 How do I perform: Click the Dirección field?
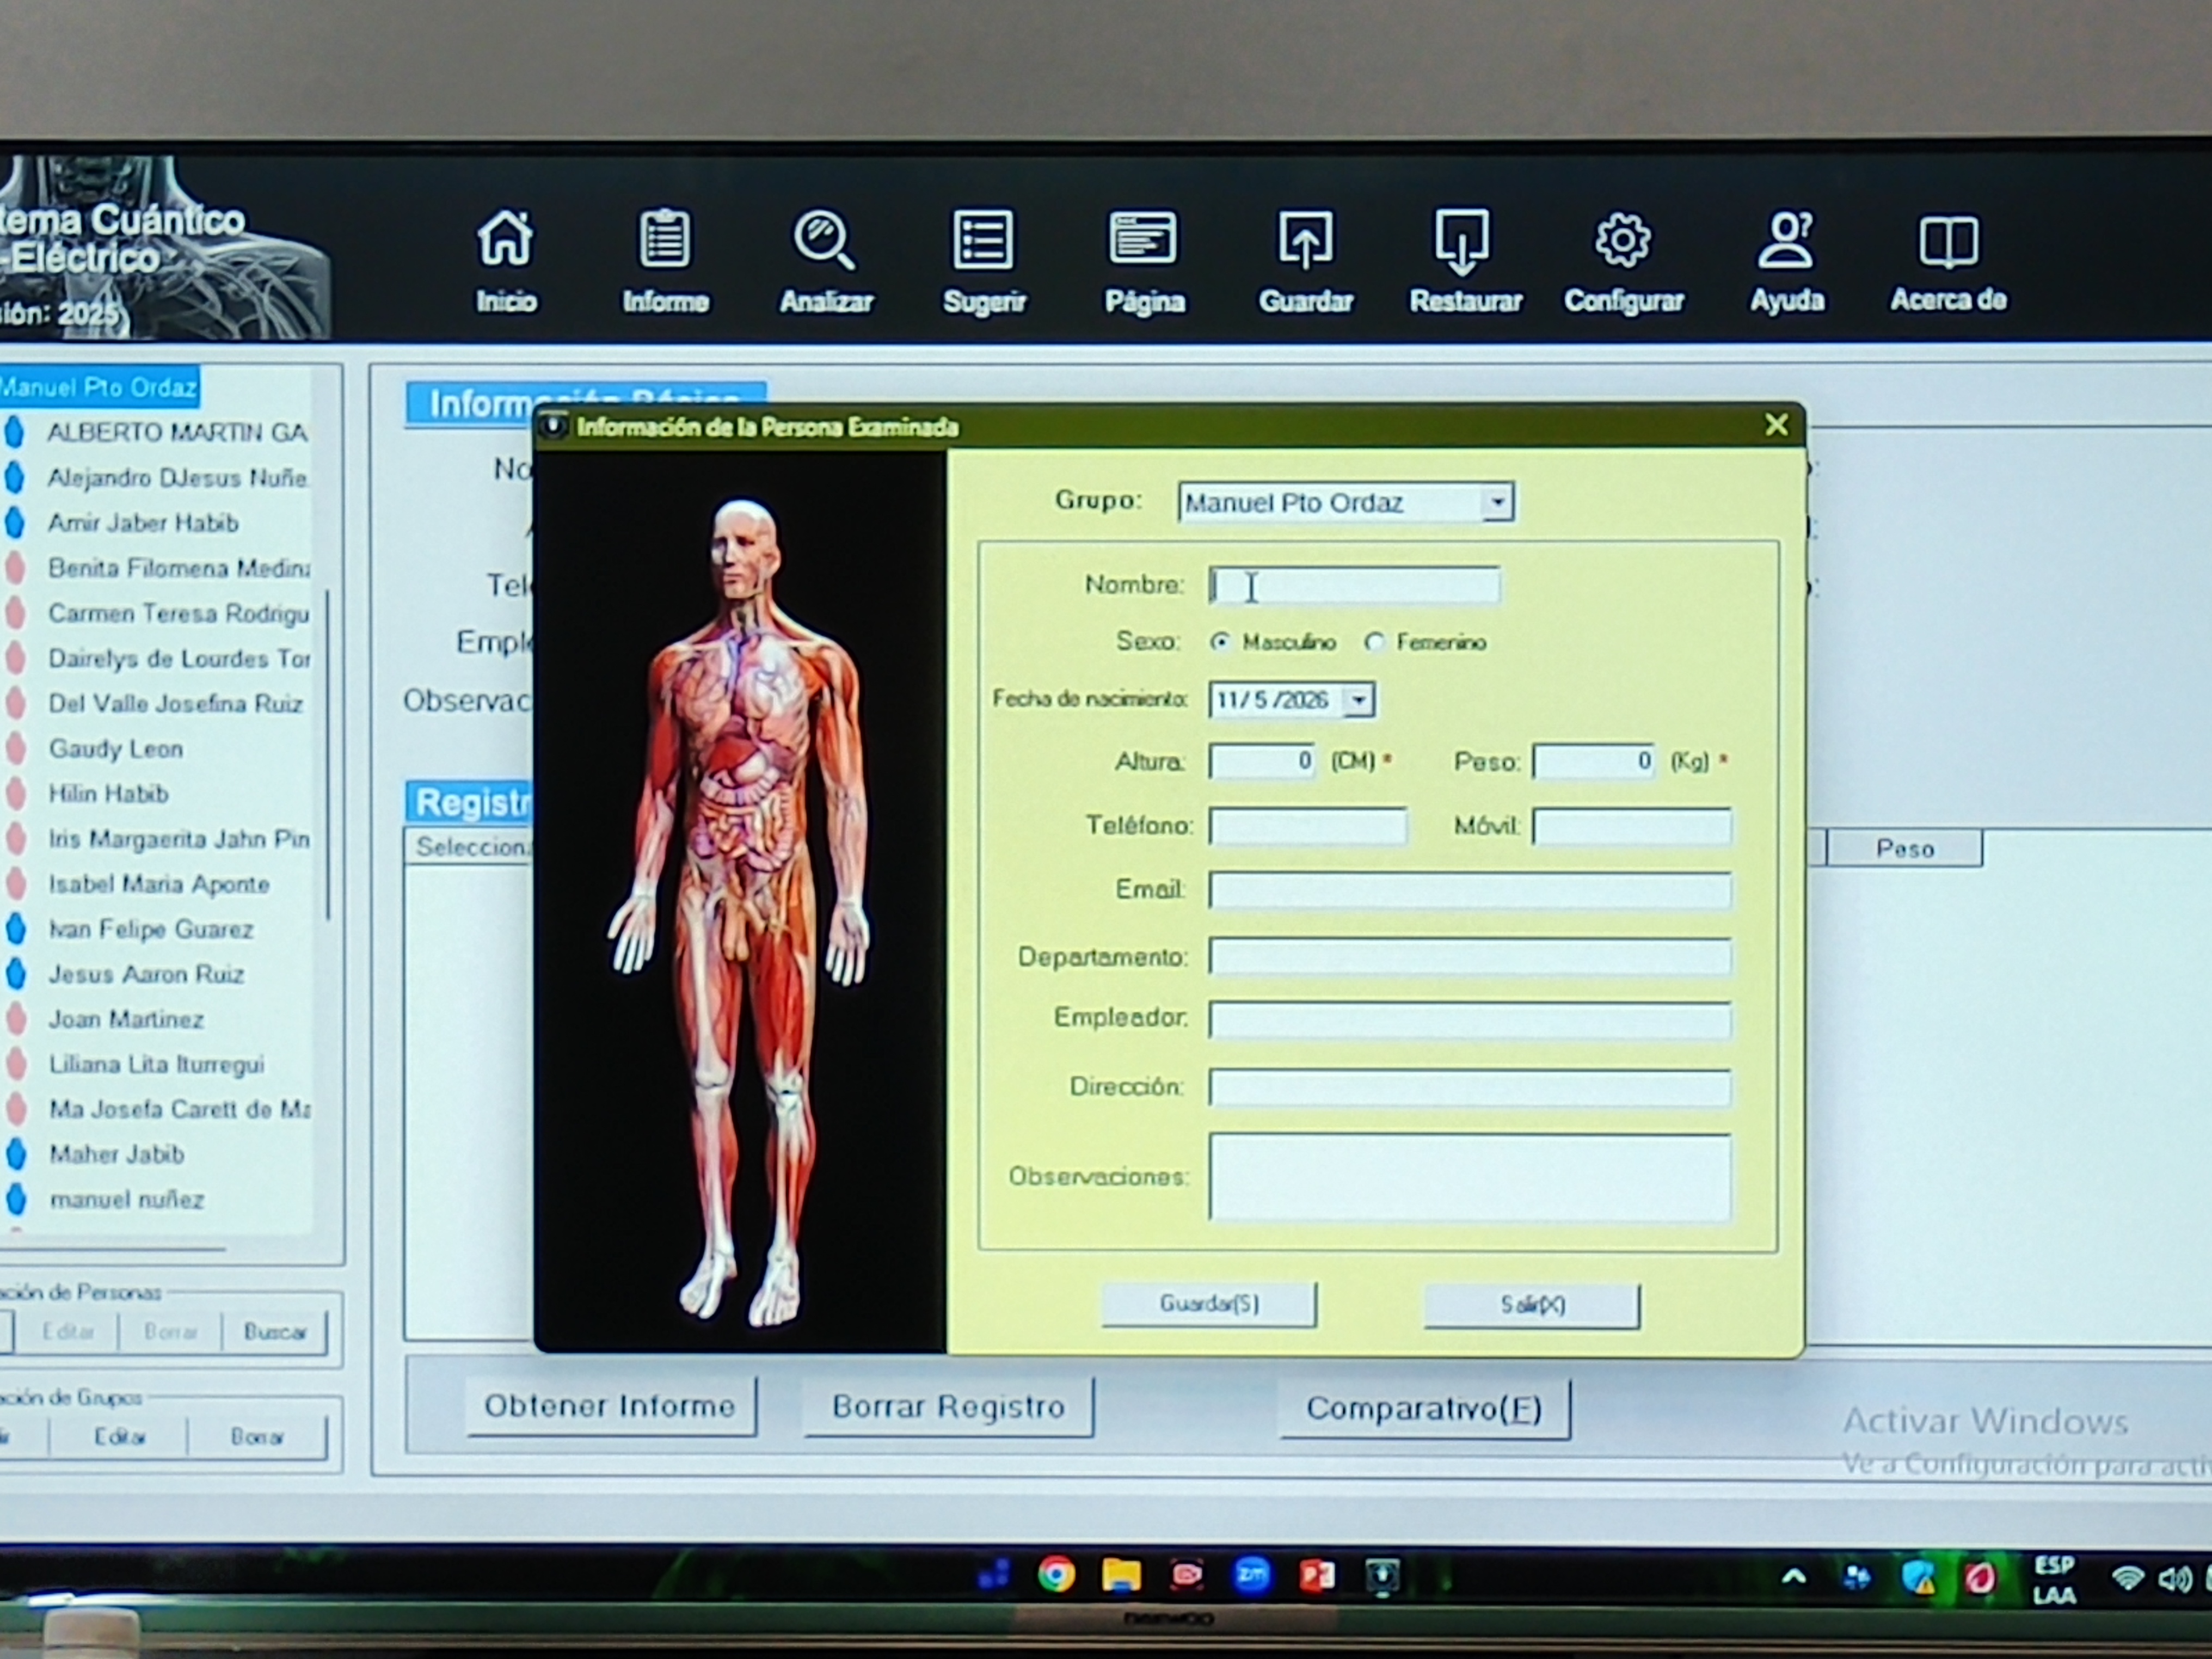1470,1088
